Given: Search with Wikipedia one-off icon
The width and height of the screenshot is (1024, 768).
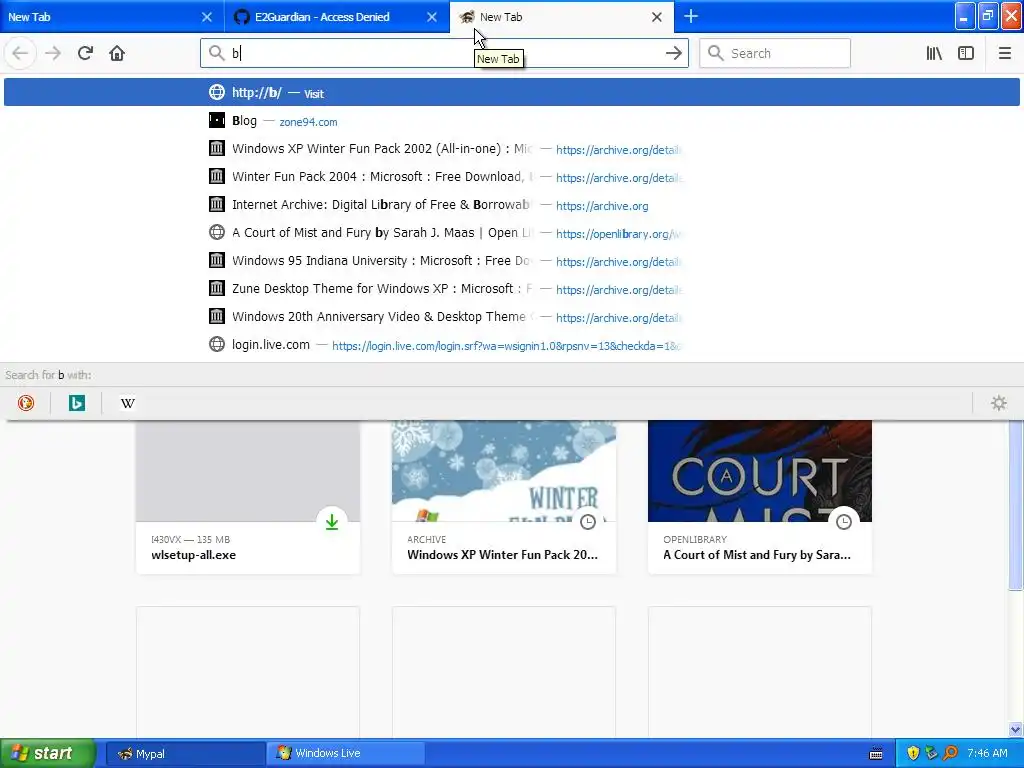Looking at the screenshot, I should tap(127, 403).
